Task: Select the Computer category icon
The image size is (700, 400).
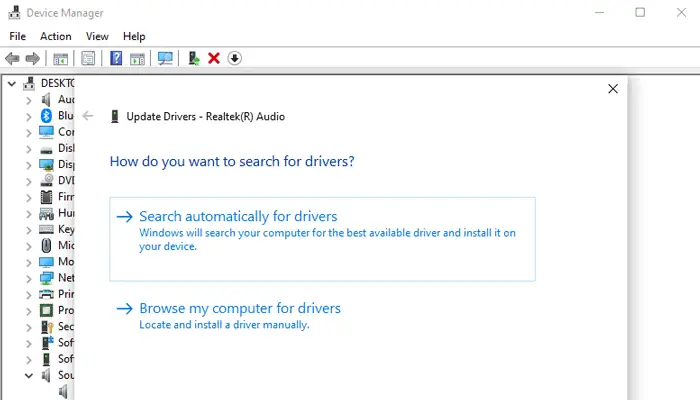Action: pyautogui.click(x=46, y=132)
